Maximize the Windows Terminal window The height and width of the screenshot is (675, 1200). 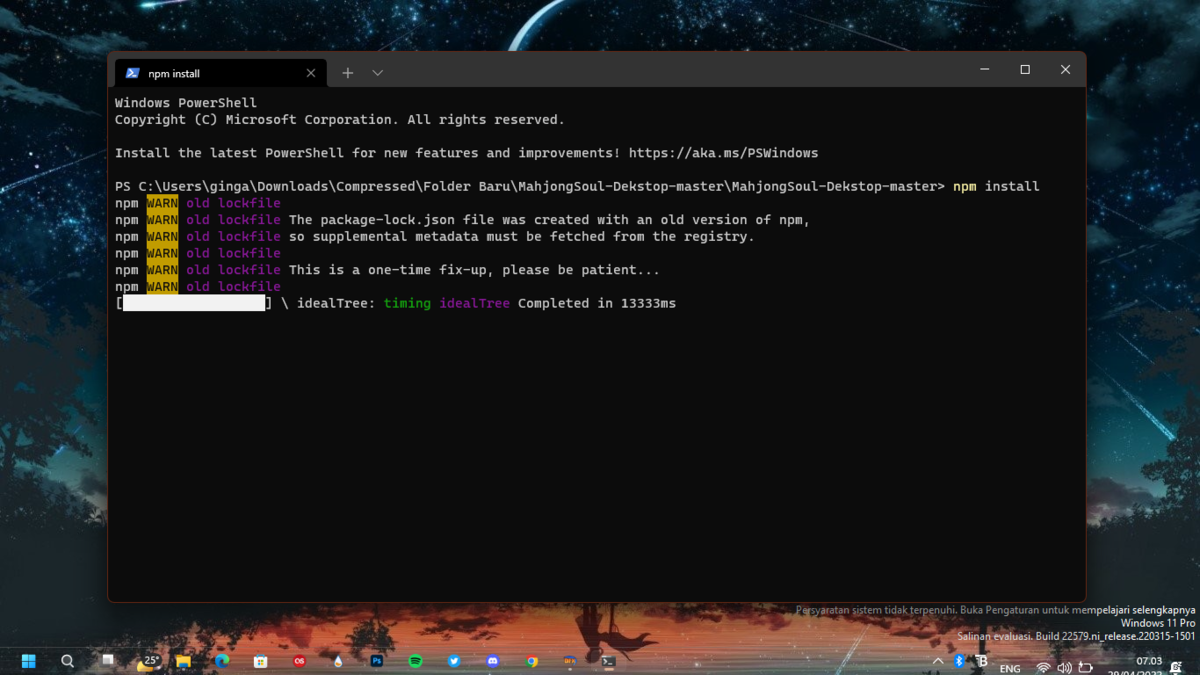click(1025, 70)
